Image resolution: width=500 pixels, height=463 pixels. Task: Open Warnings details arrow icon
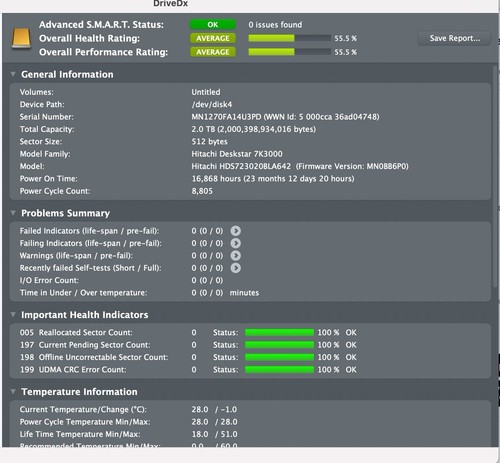tap(236, 255)
